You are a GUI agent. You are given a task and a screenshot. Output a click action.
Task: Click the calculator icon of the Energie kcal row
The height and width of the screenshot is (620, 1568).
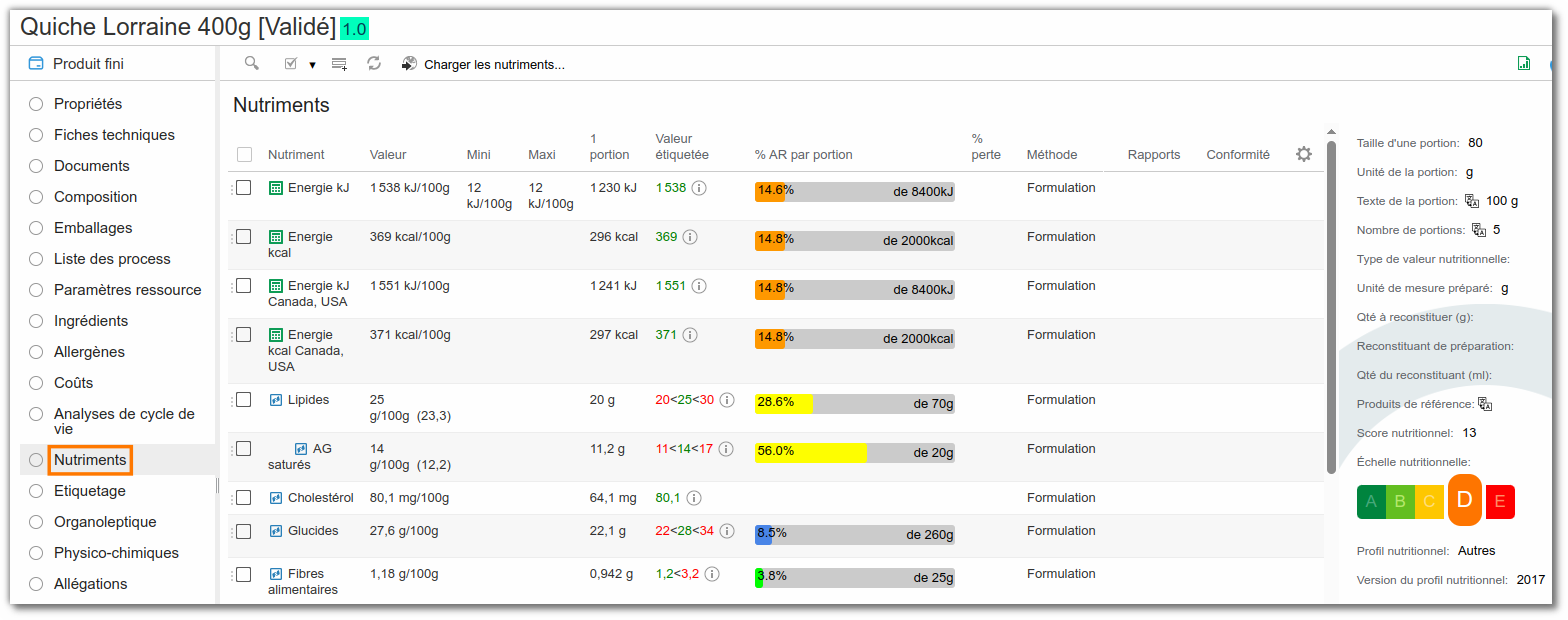[x=276, y=237]
